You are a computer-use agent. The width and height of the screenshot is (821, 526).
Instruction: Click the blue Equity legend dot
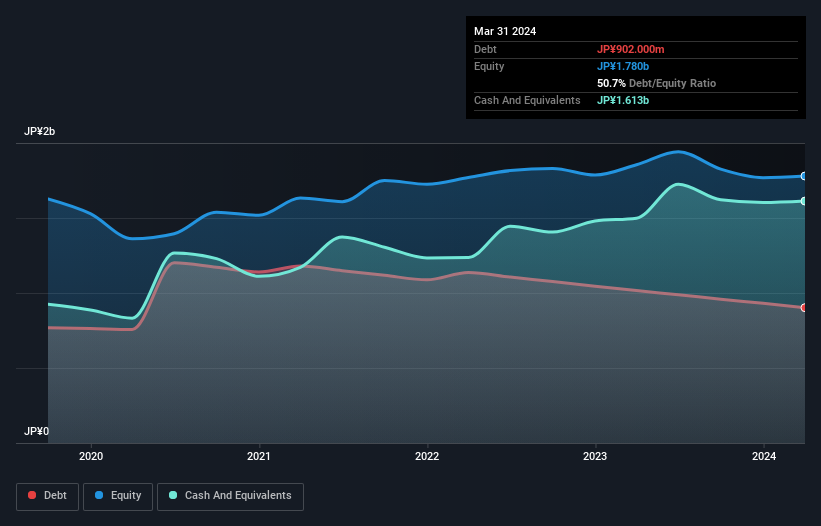[x=99, y=495]
